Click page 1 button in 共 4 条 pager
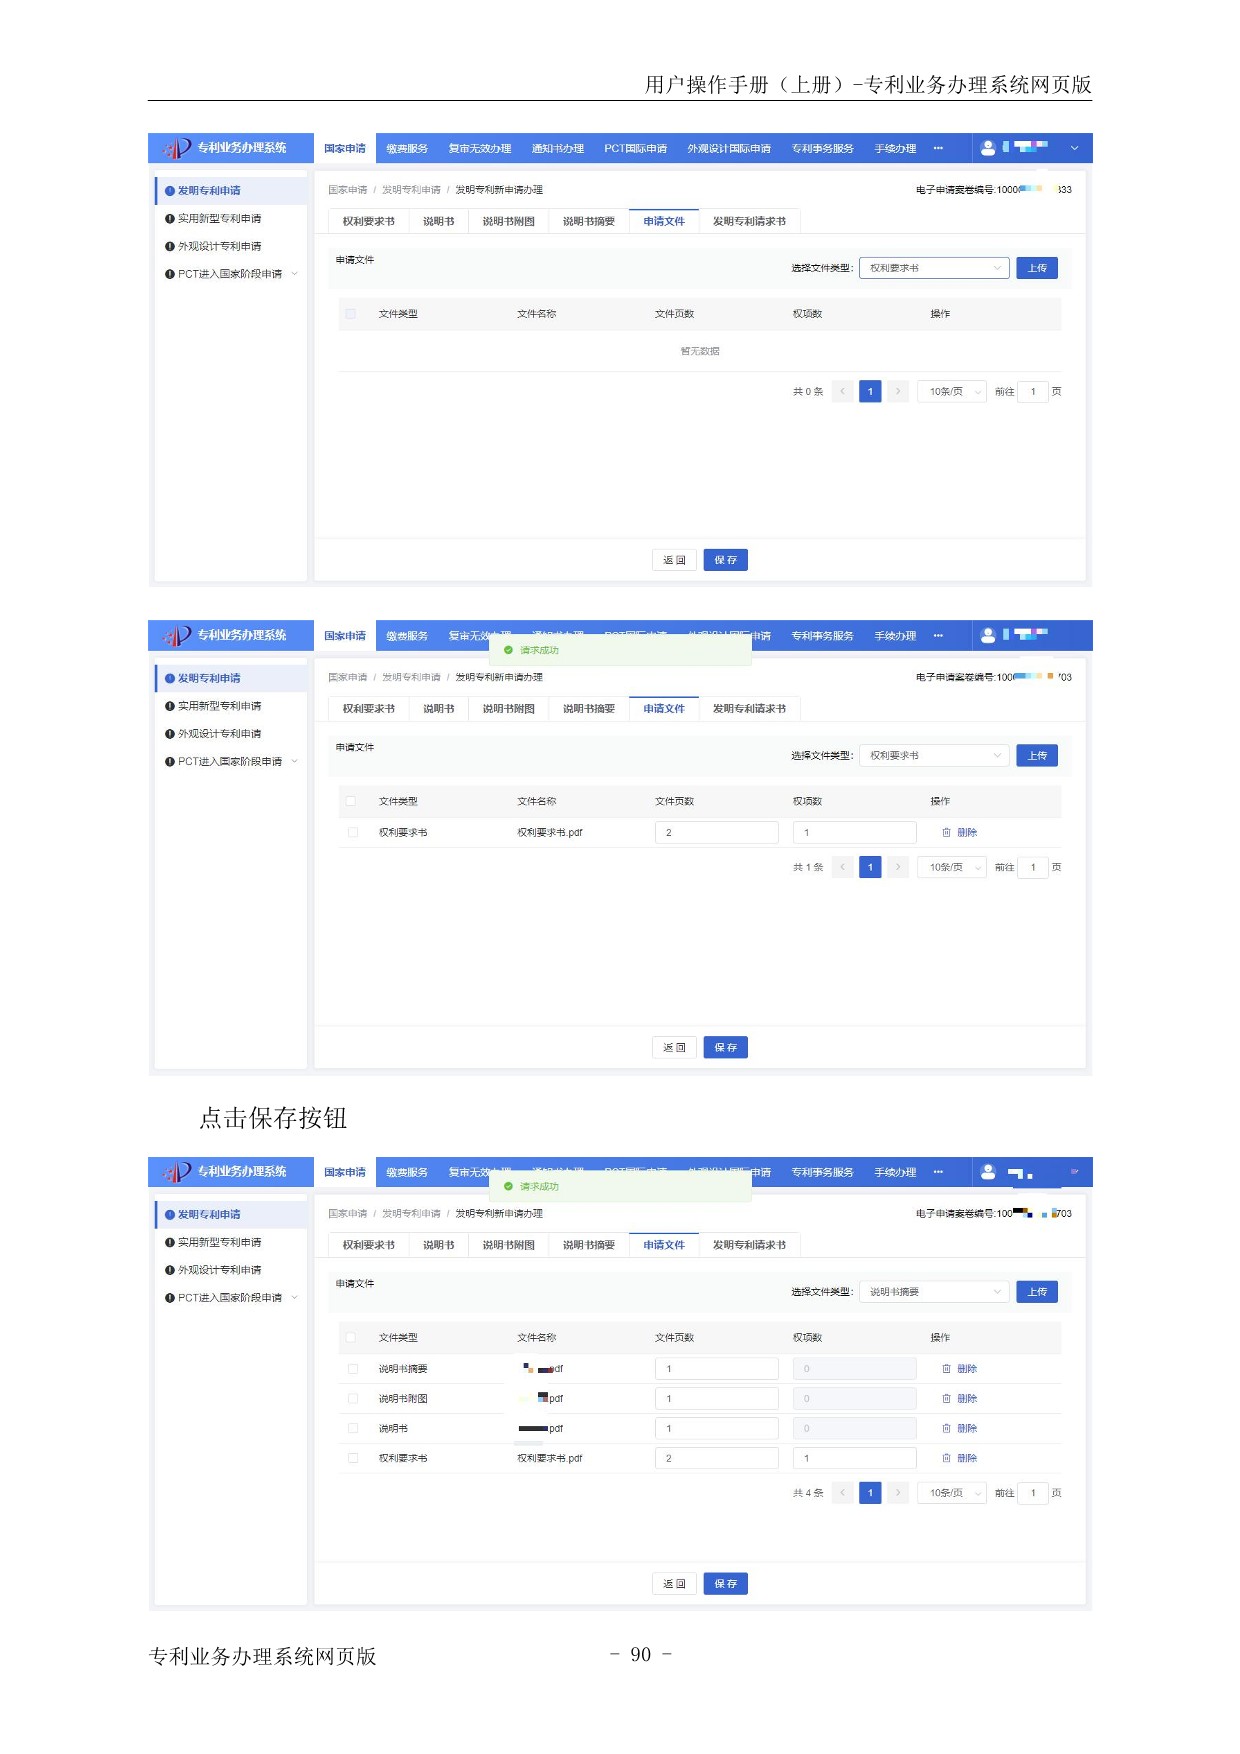The width and height of the screenshot is (1240, 1754). [x=870, y=1493]
